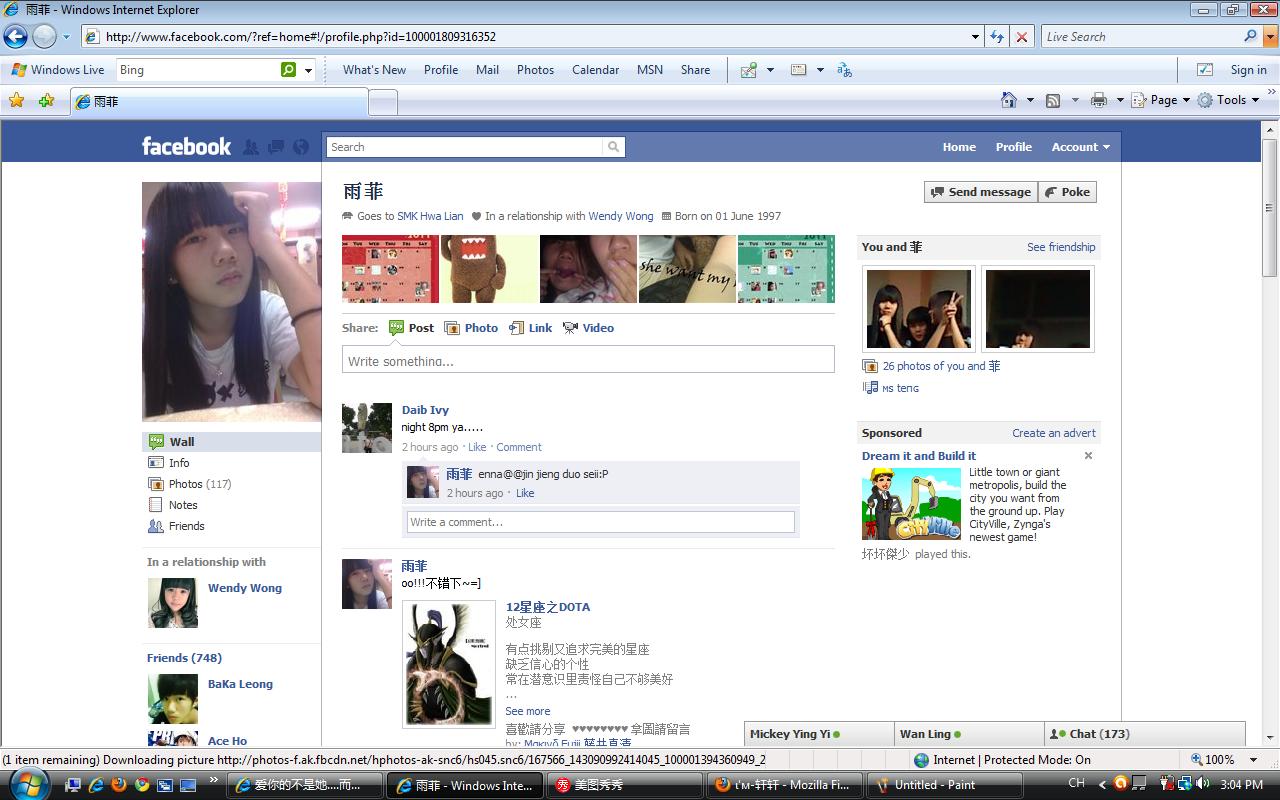
Task: Click the Facebook Search input field
Action: [x=465, y=147]
